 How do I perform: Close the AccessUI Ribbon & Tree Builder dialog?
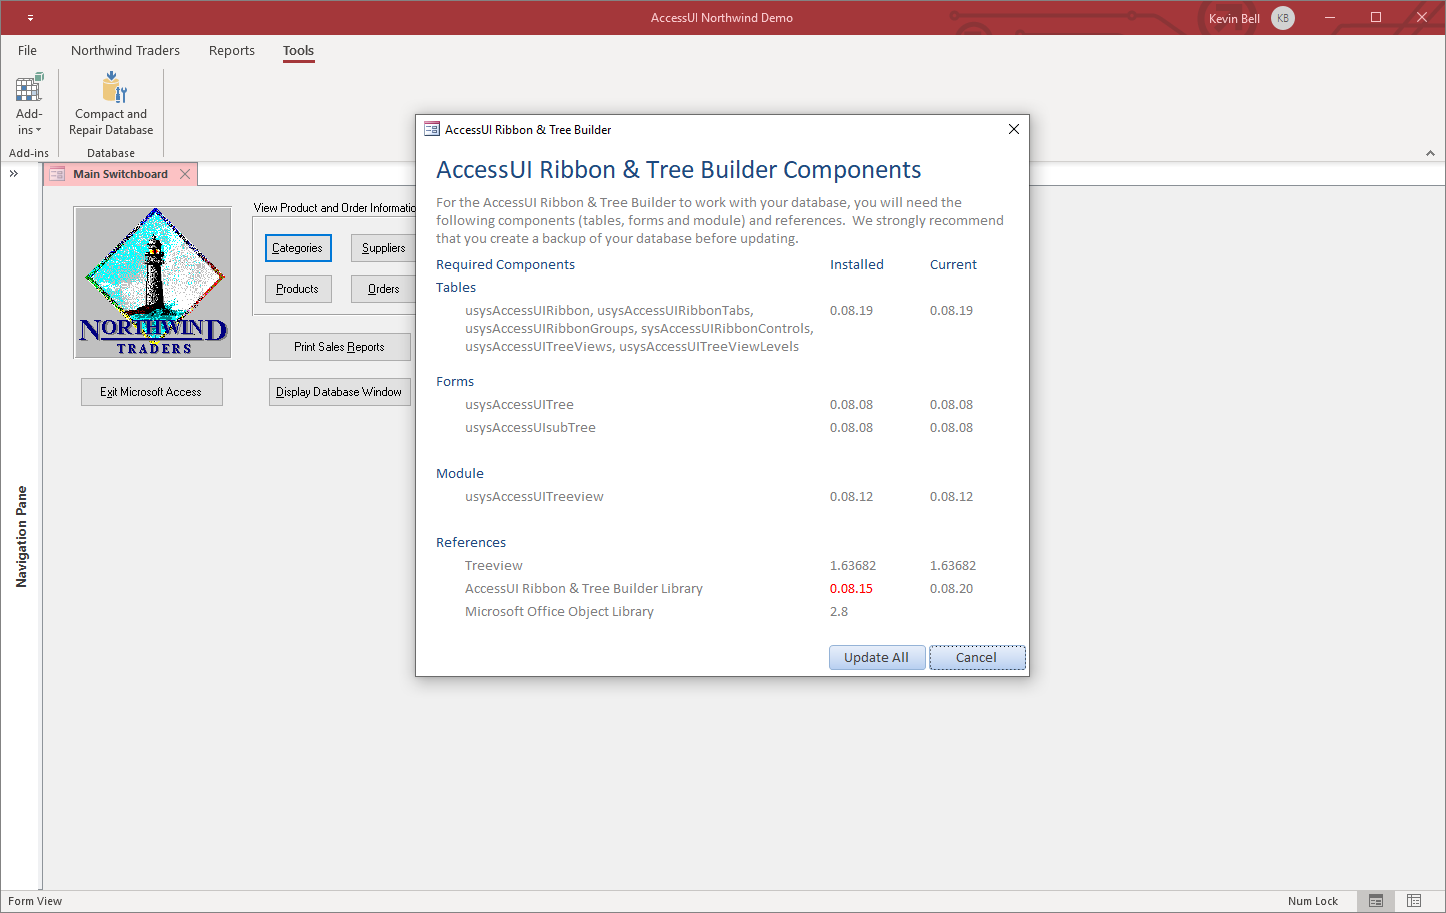click(x=1014, y=129)
